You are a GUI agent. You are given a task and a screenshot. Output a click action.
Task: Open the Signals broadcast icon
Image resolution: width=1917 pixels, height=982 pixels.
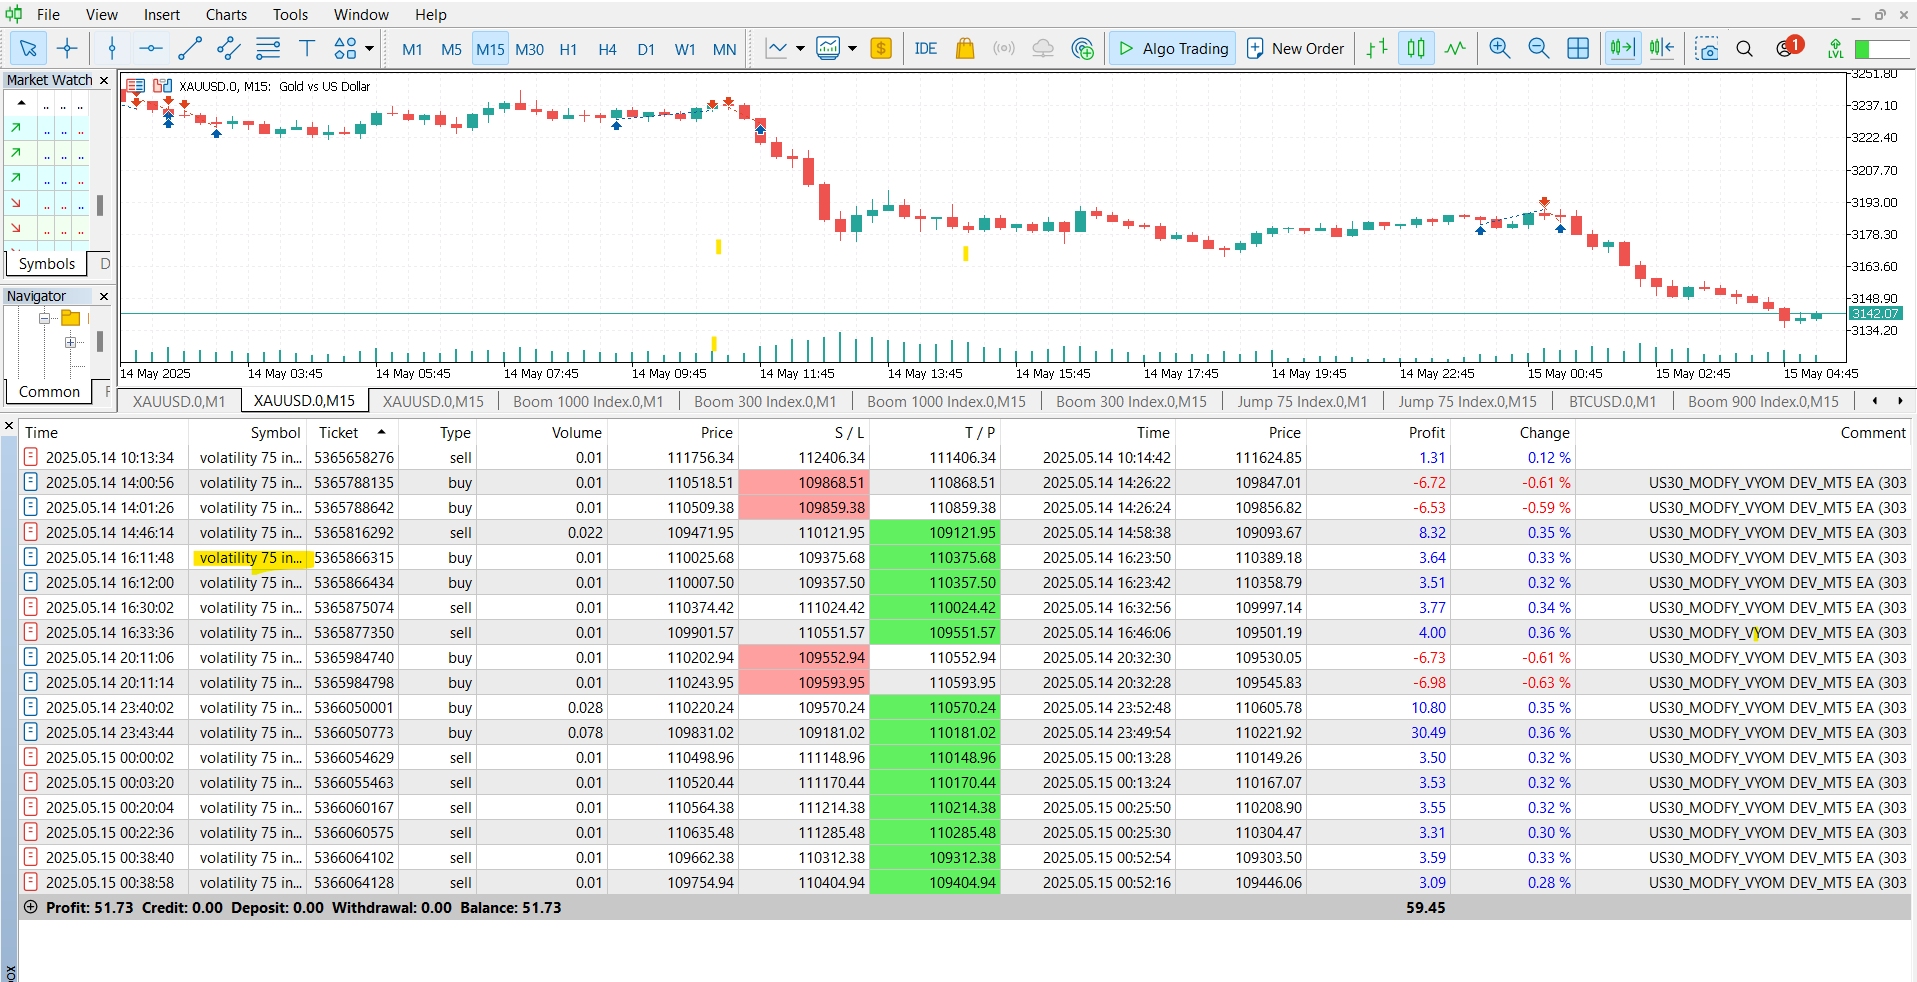(x=1004, y=48)
